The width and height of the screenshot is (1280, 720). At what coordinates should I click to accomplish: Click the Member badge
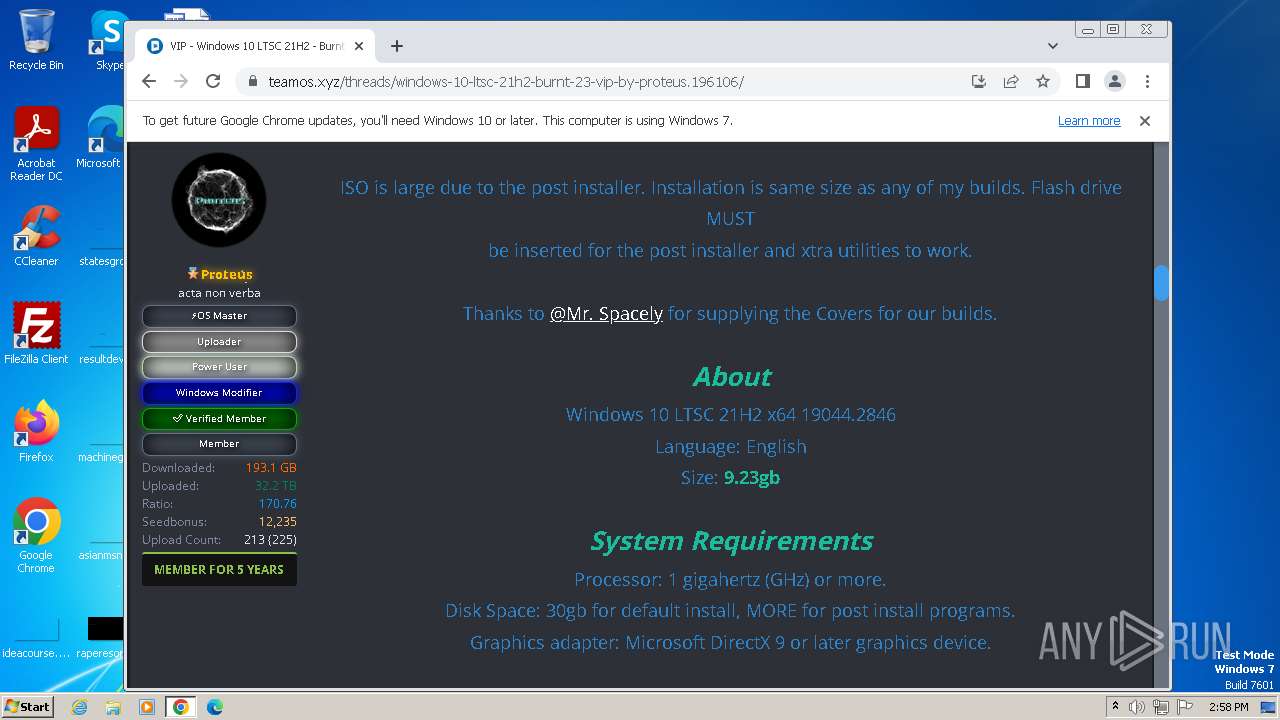click(x=219, y=444)
